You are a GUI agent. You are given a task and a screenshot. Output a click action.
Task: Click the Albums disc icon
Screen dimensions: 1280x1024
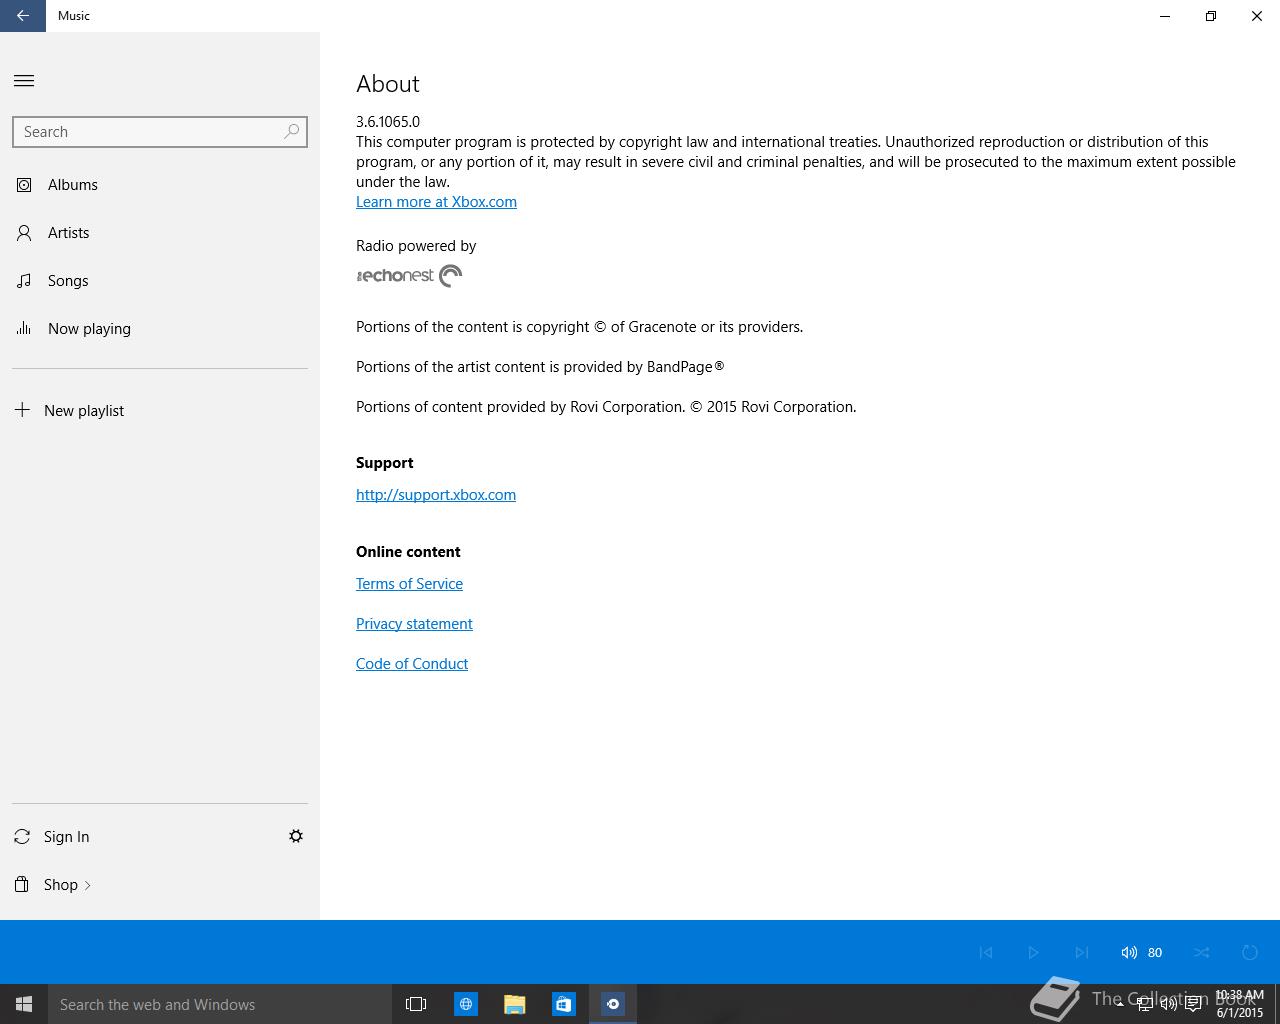24,185
